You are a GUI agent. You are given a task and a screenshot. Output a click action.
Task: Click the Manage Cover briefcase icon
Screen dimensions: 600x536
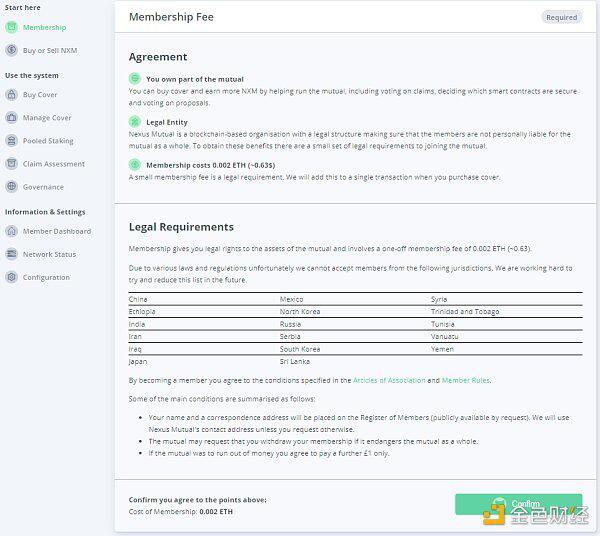[12, 117]
